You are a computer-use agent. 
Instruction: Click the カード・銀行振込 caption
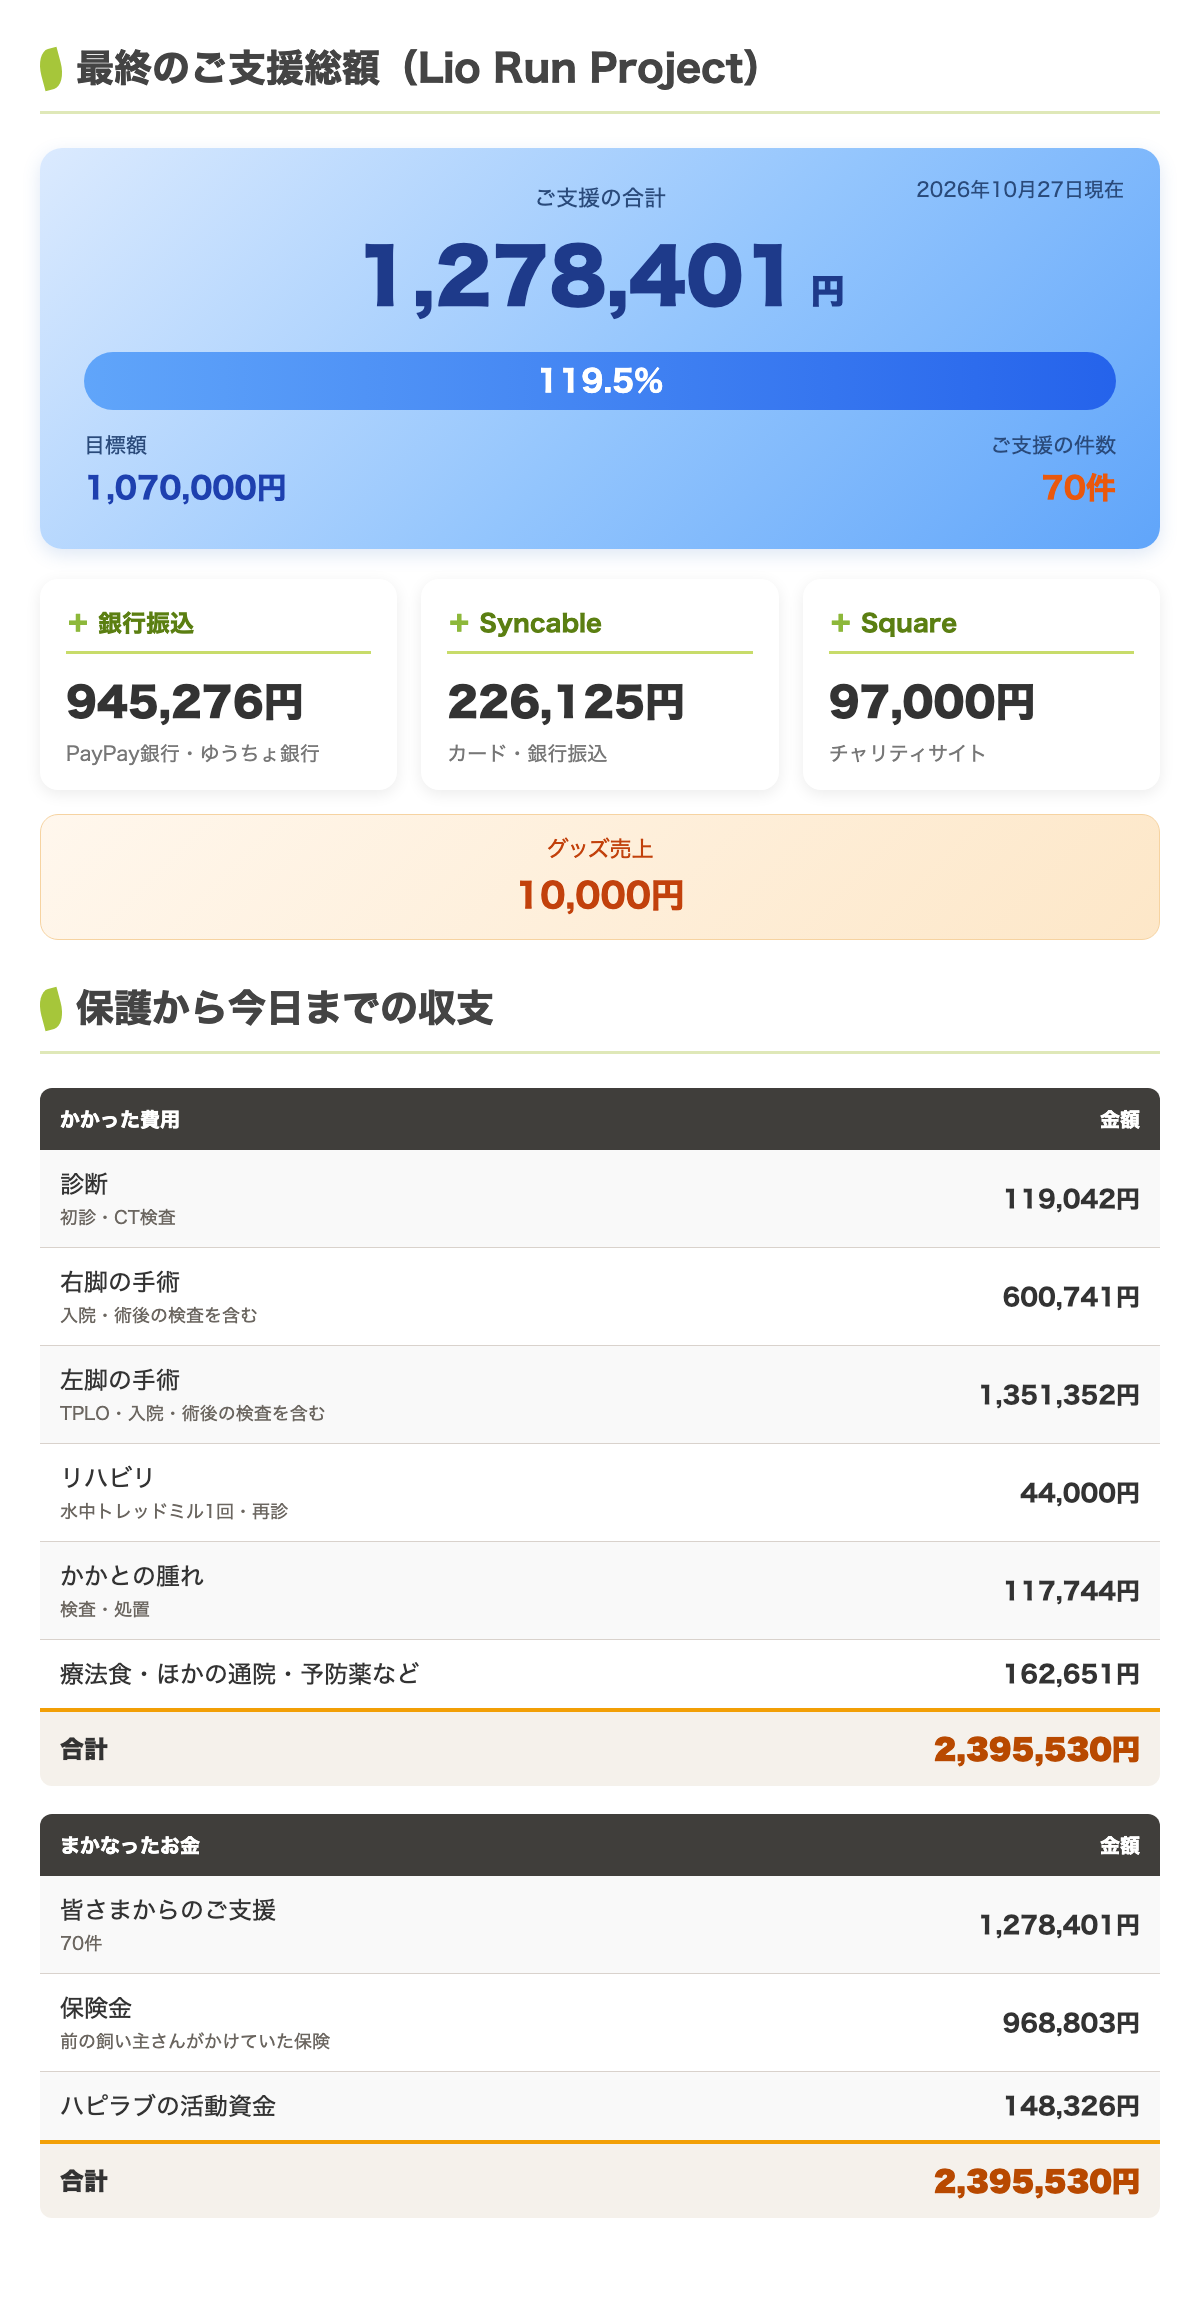pos(527,753)
